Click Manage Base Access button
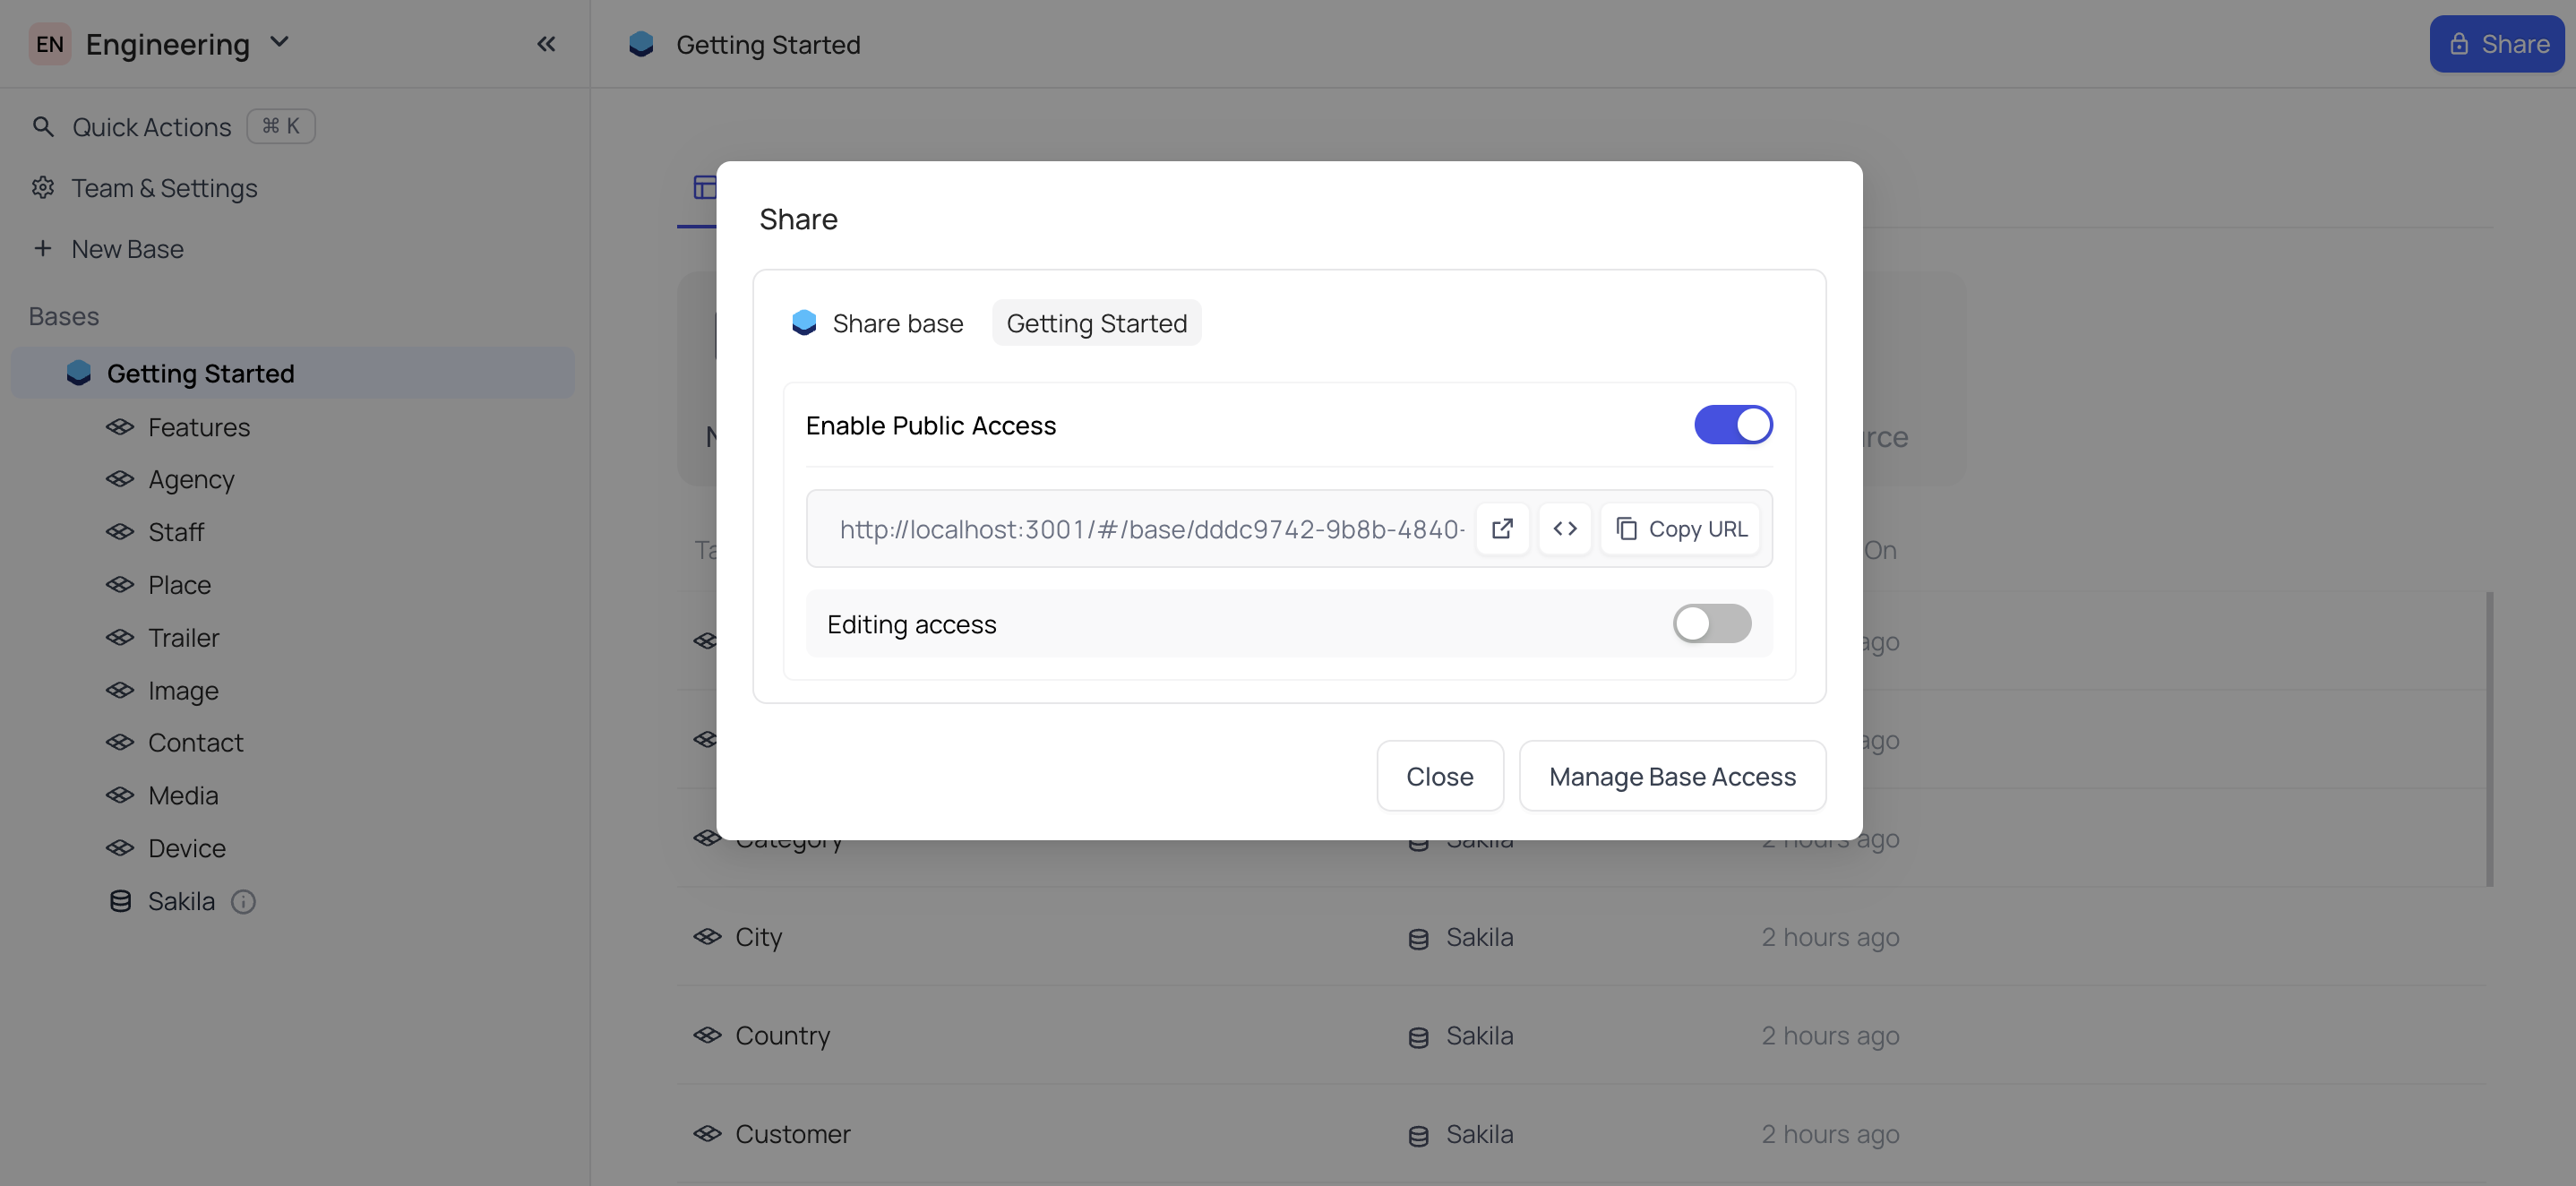This screenshot has height=1186, width=2576. 1673,777
